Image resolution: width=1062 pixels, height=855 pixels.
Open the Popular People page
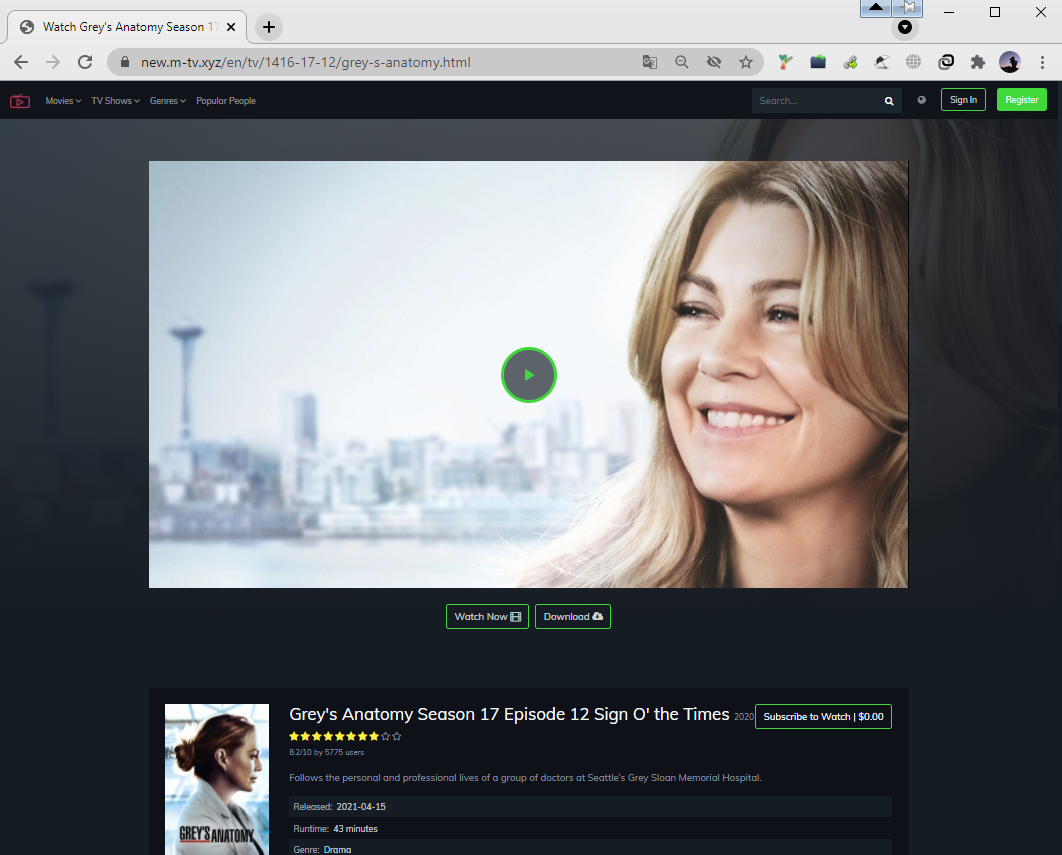point(226,101)
